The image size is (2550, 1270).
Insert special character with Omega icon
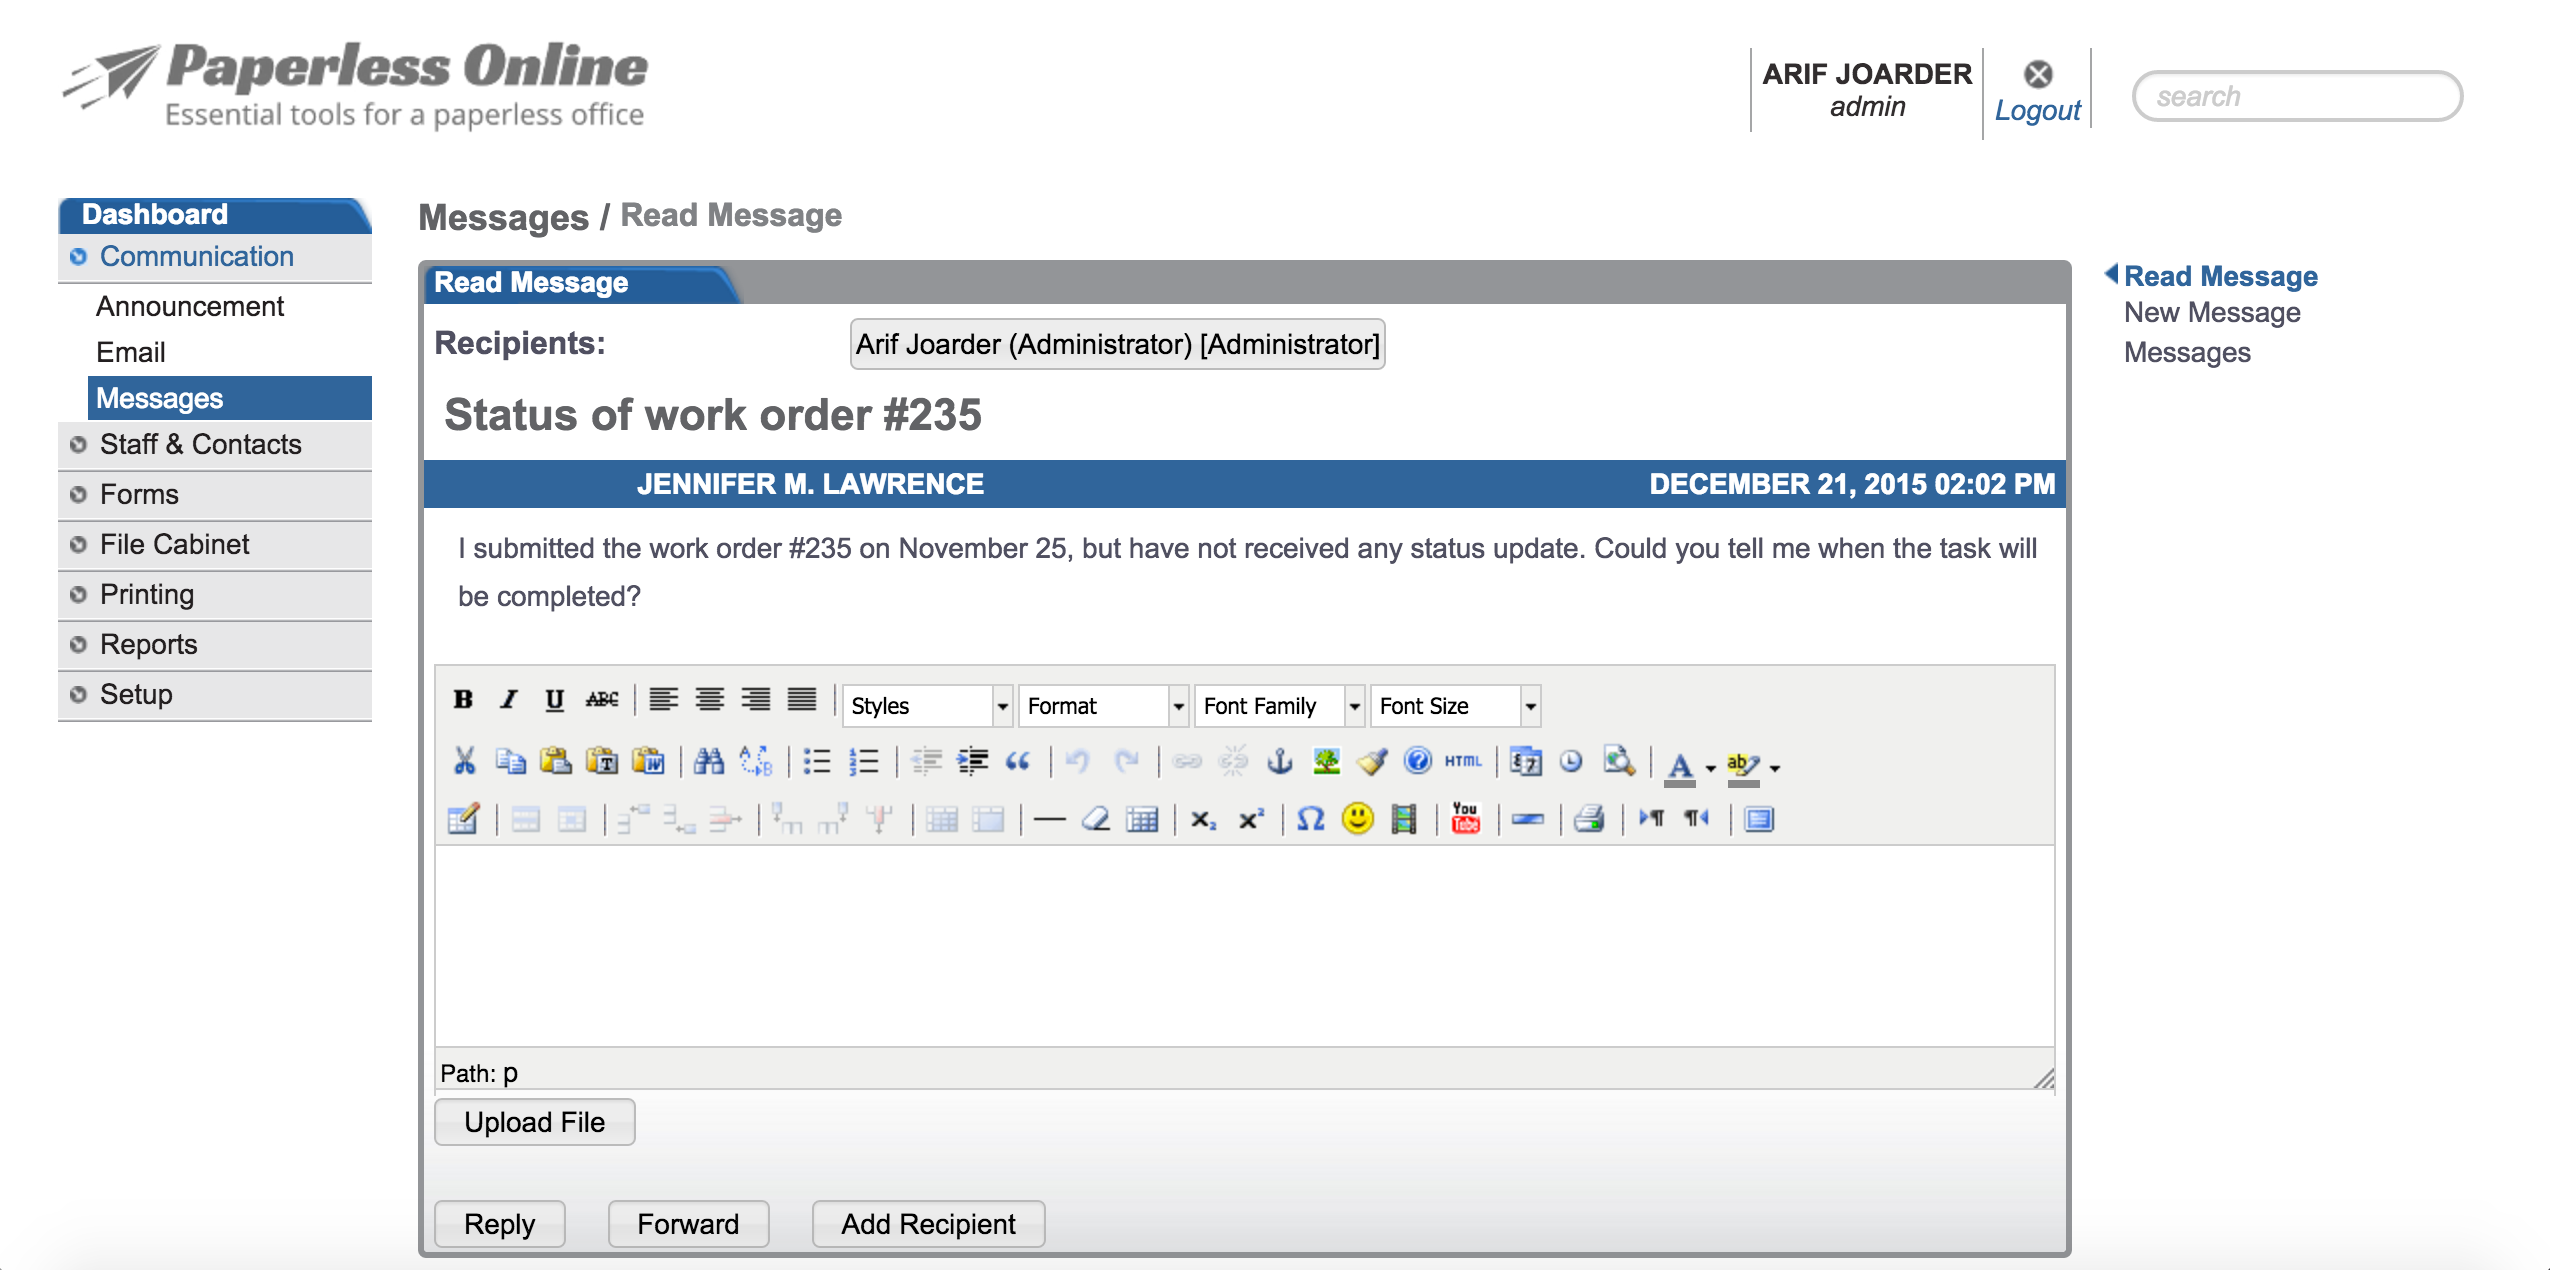1310,819
